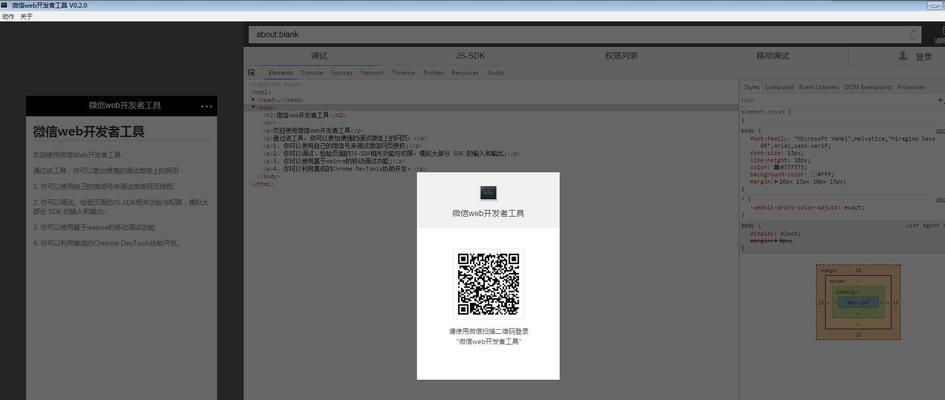945x400 pixels.
Task: Open the Timeline DevTools tab
Action: coord(404,73)
